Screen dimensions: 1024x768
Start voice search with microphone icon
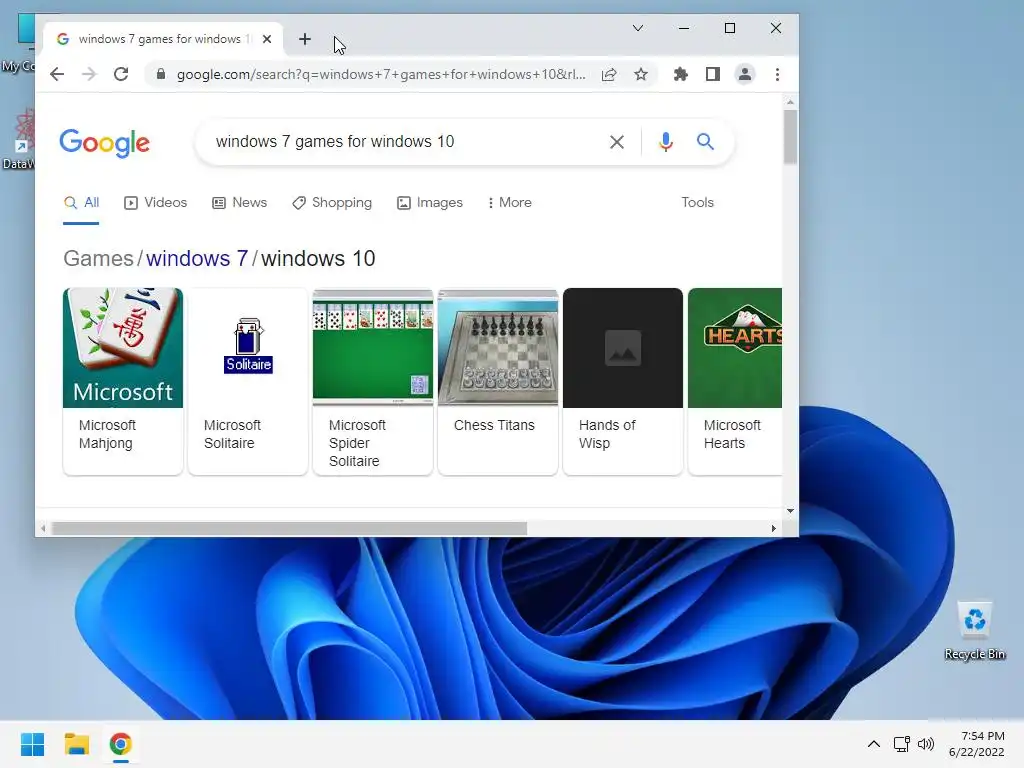665,142
